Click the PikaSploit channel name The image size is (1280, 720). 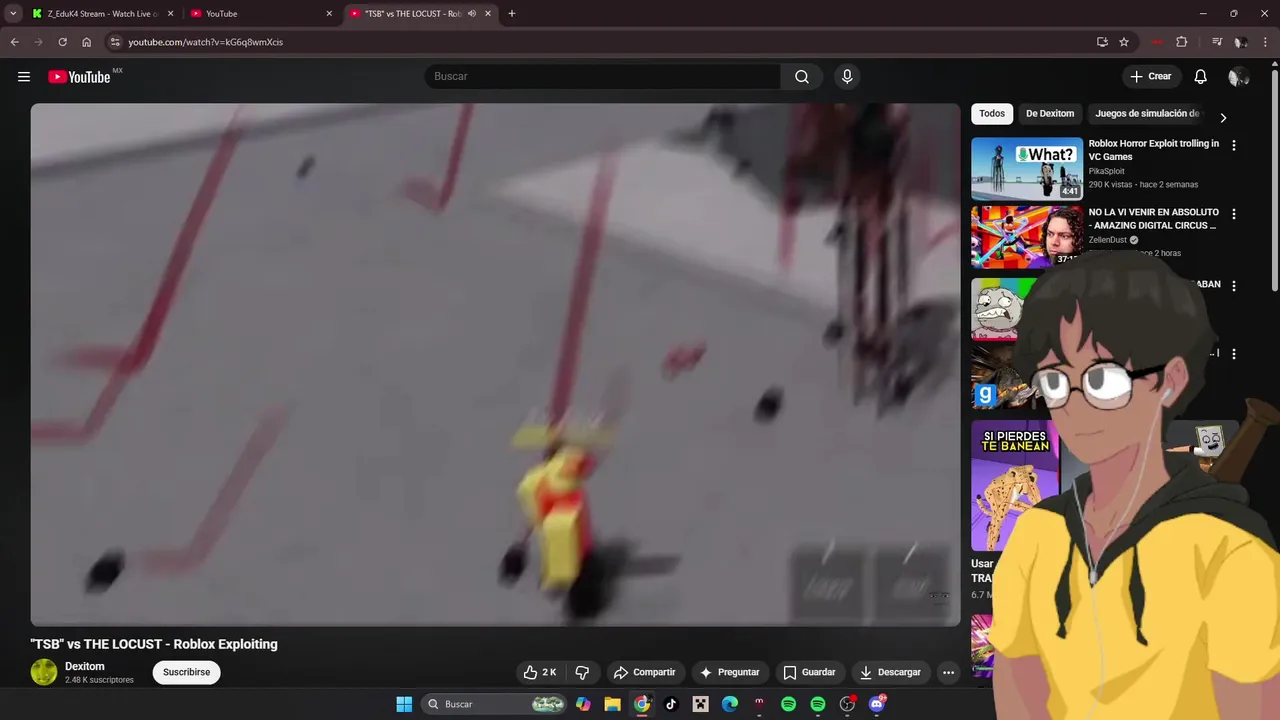click(x=1107, y=171)
